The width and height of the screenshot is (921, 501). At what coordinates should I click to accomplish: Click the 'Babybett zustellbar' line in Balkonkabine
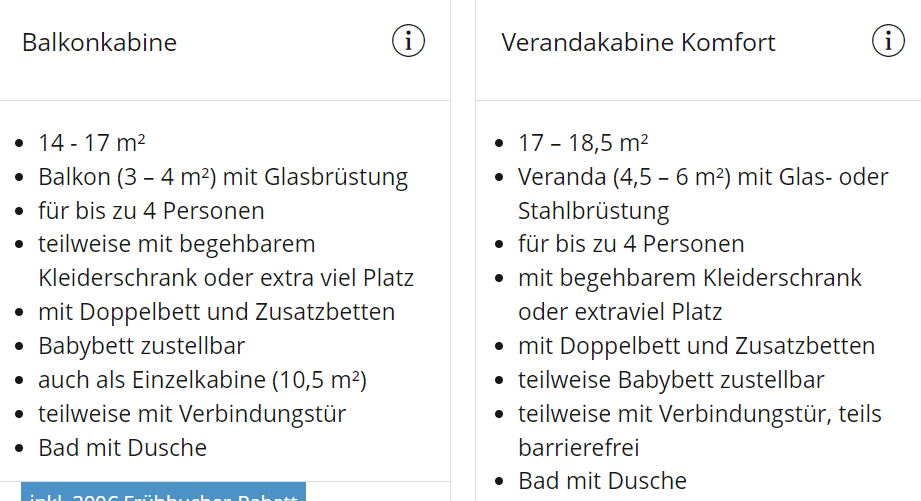click(x=141, y=346)
